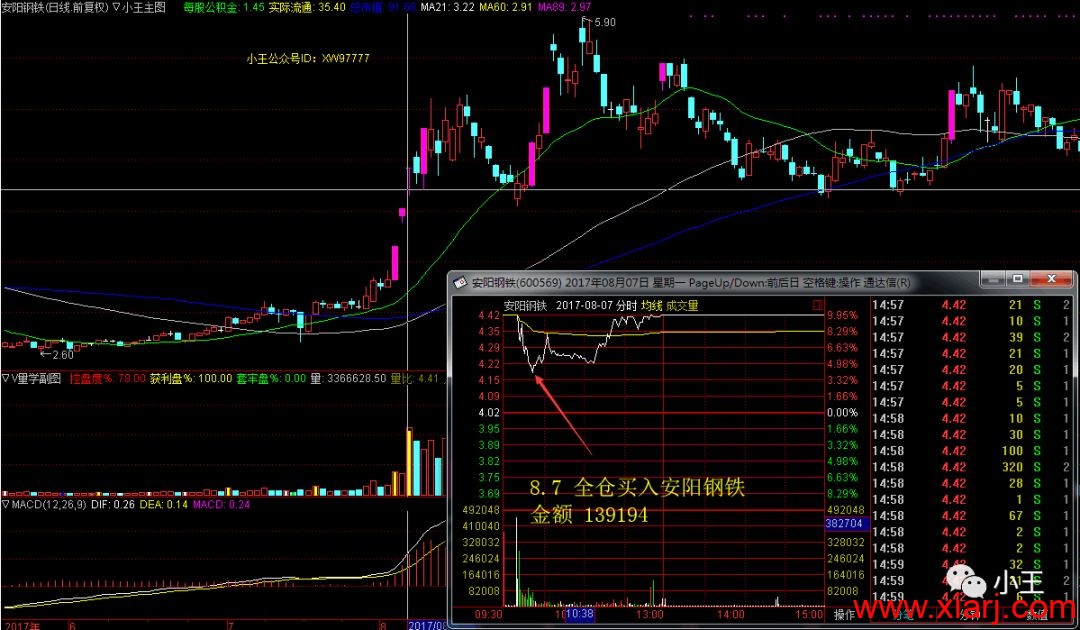Click the 382704 volume value tag
This screenshot has height=630, width=1080.
point(847,524)
